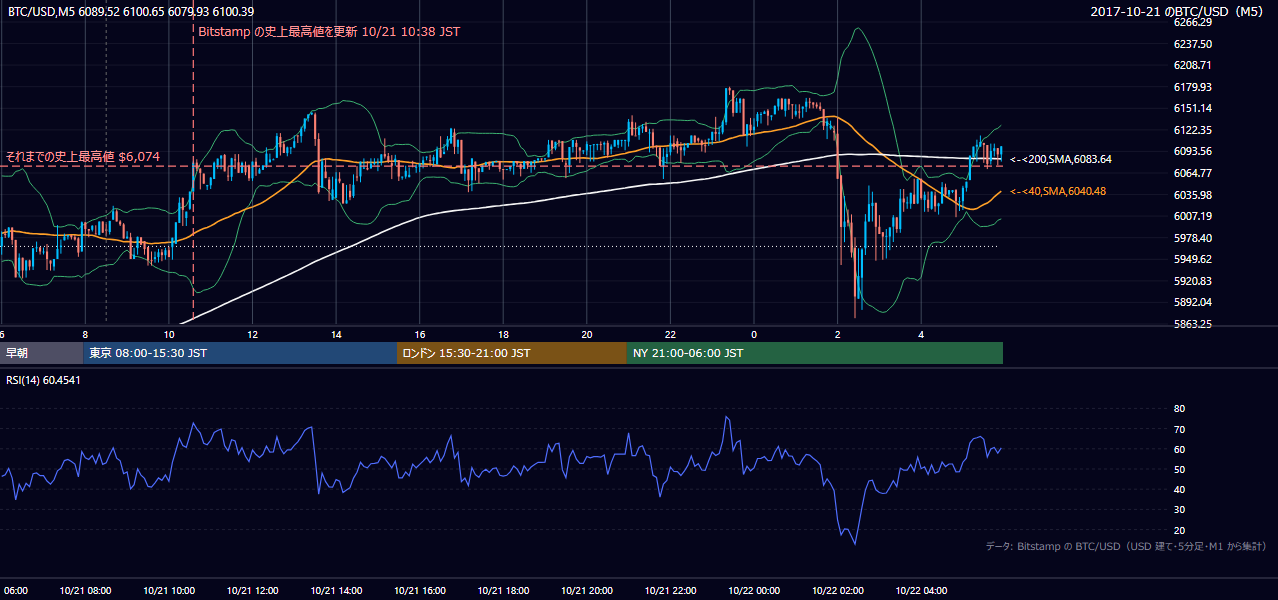
Task: Click the "<-<200,SMA,6083.64" indicator label
Action: pos(1061,159)
